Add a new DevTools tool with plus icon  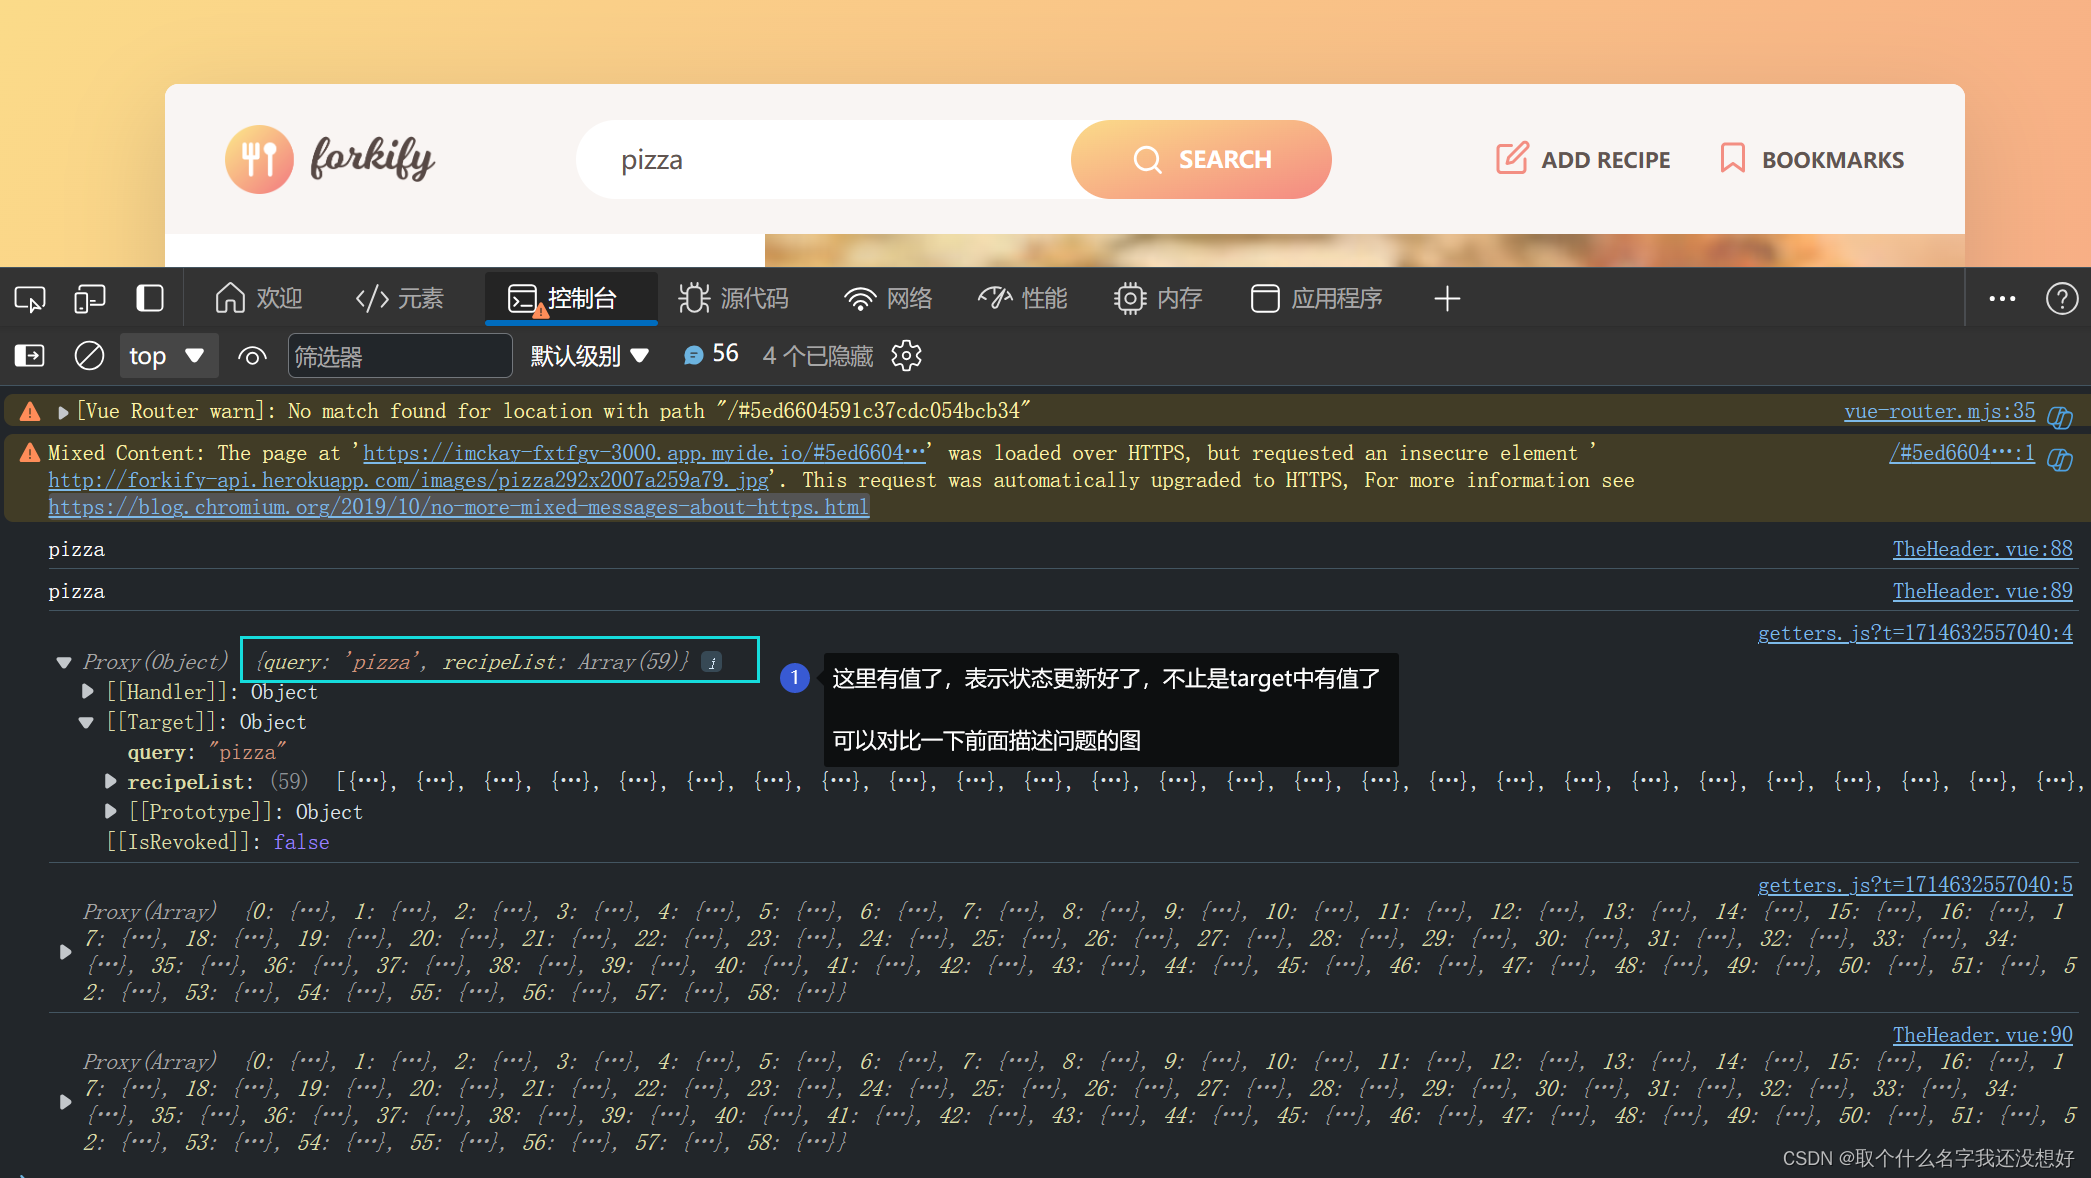(1447, 298)
